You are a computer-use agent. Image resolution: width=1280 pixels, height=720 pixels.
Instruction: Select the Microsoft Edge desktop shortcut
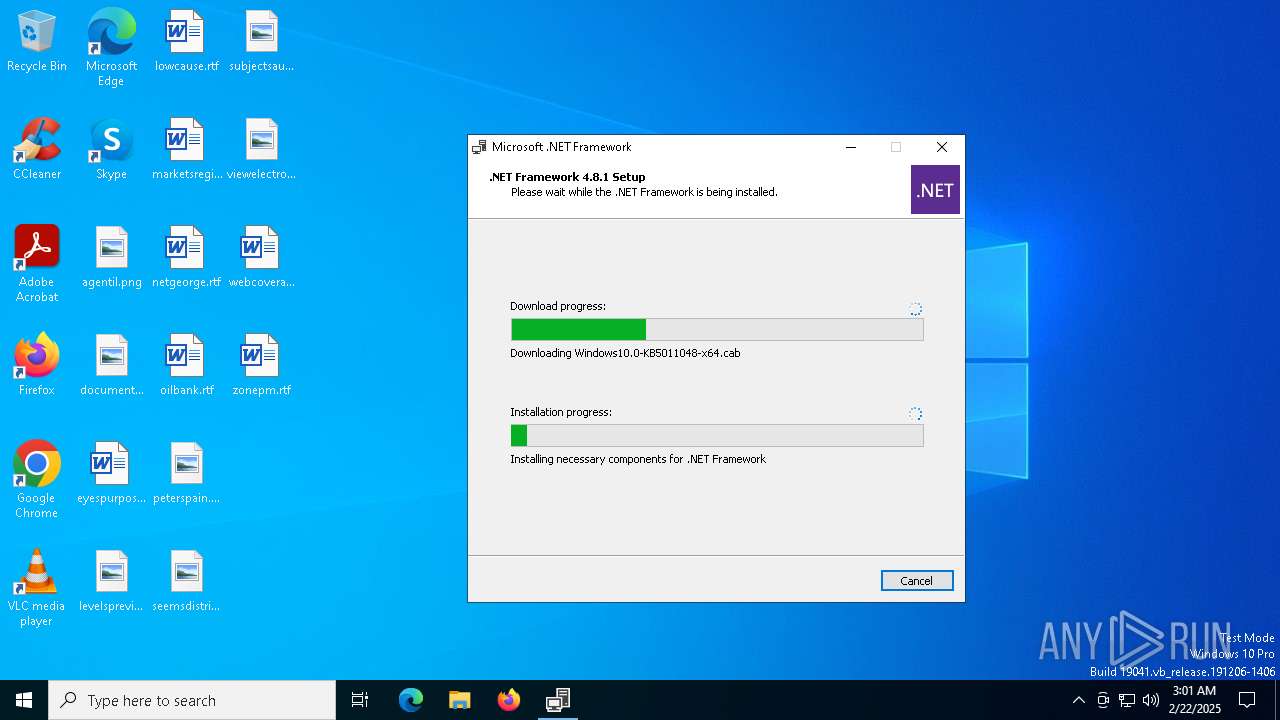click(x=111, y=48)
